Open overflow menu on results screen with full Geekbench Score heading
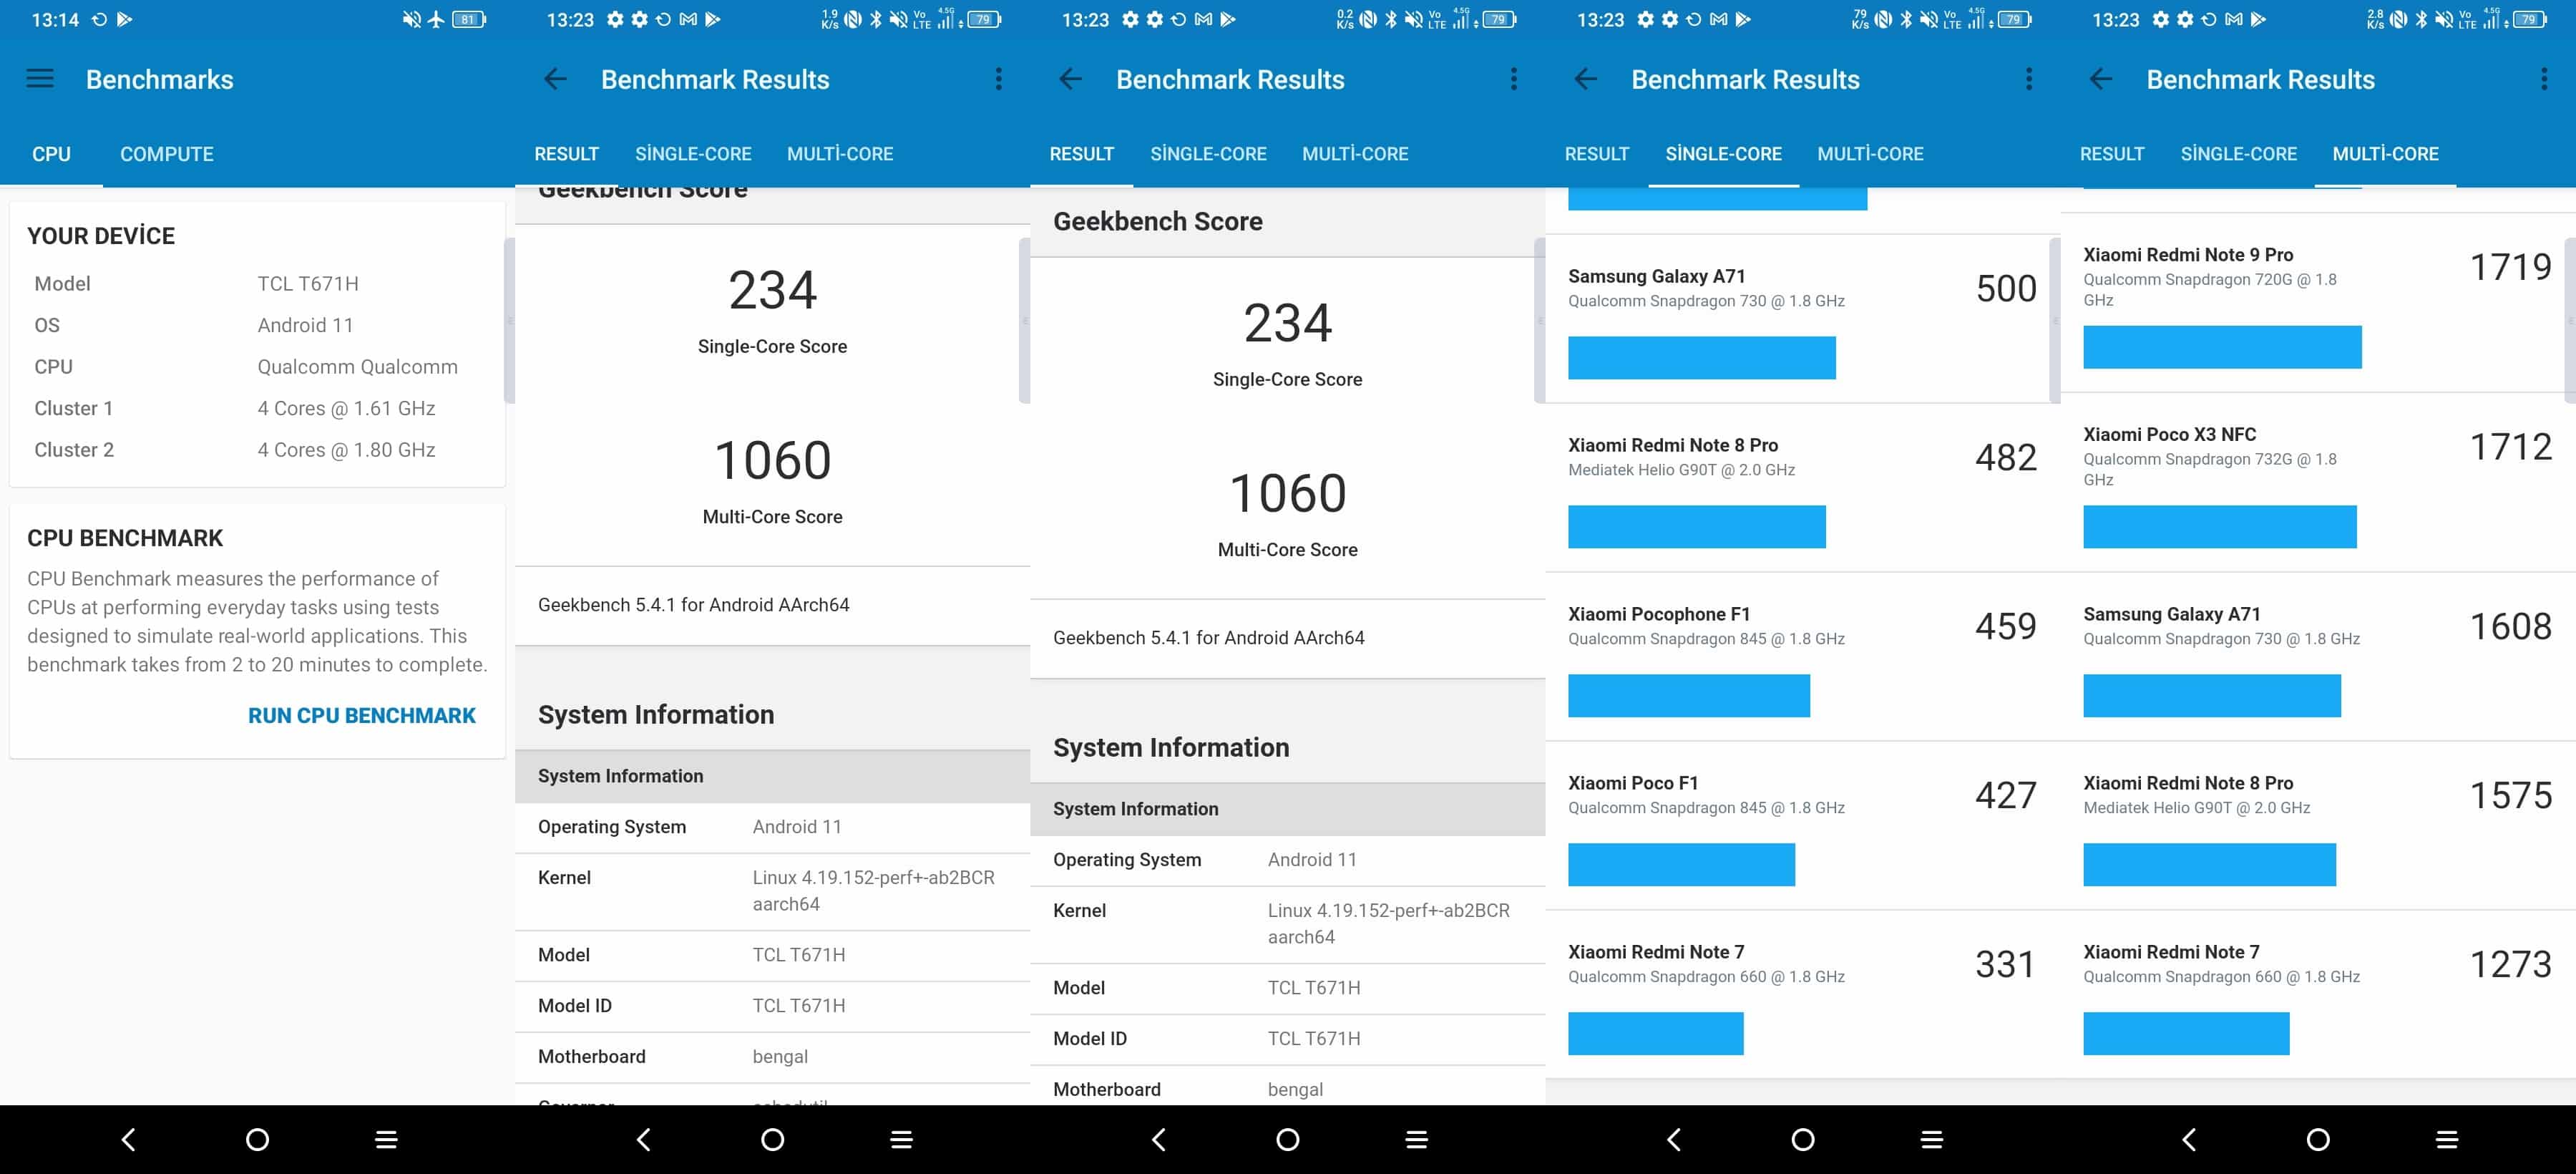The width and height of the screenshot is (2576, 1174). click(1513, 79)
